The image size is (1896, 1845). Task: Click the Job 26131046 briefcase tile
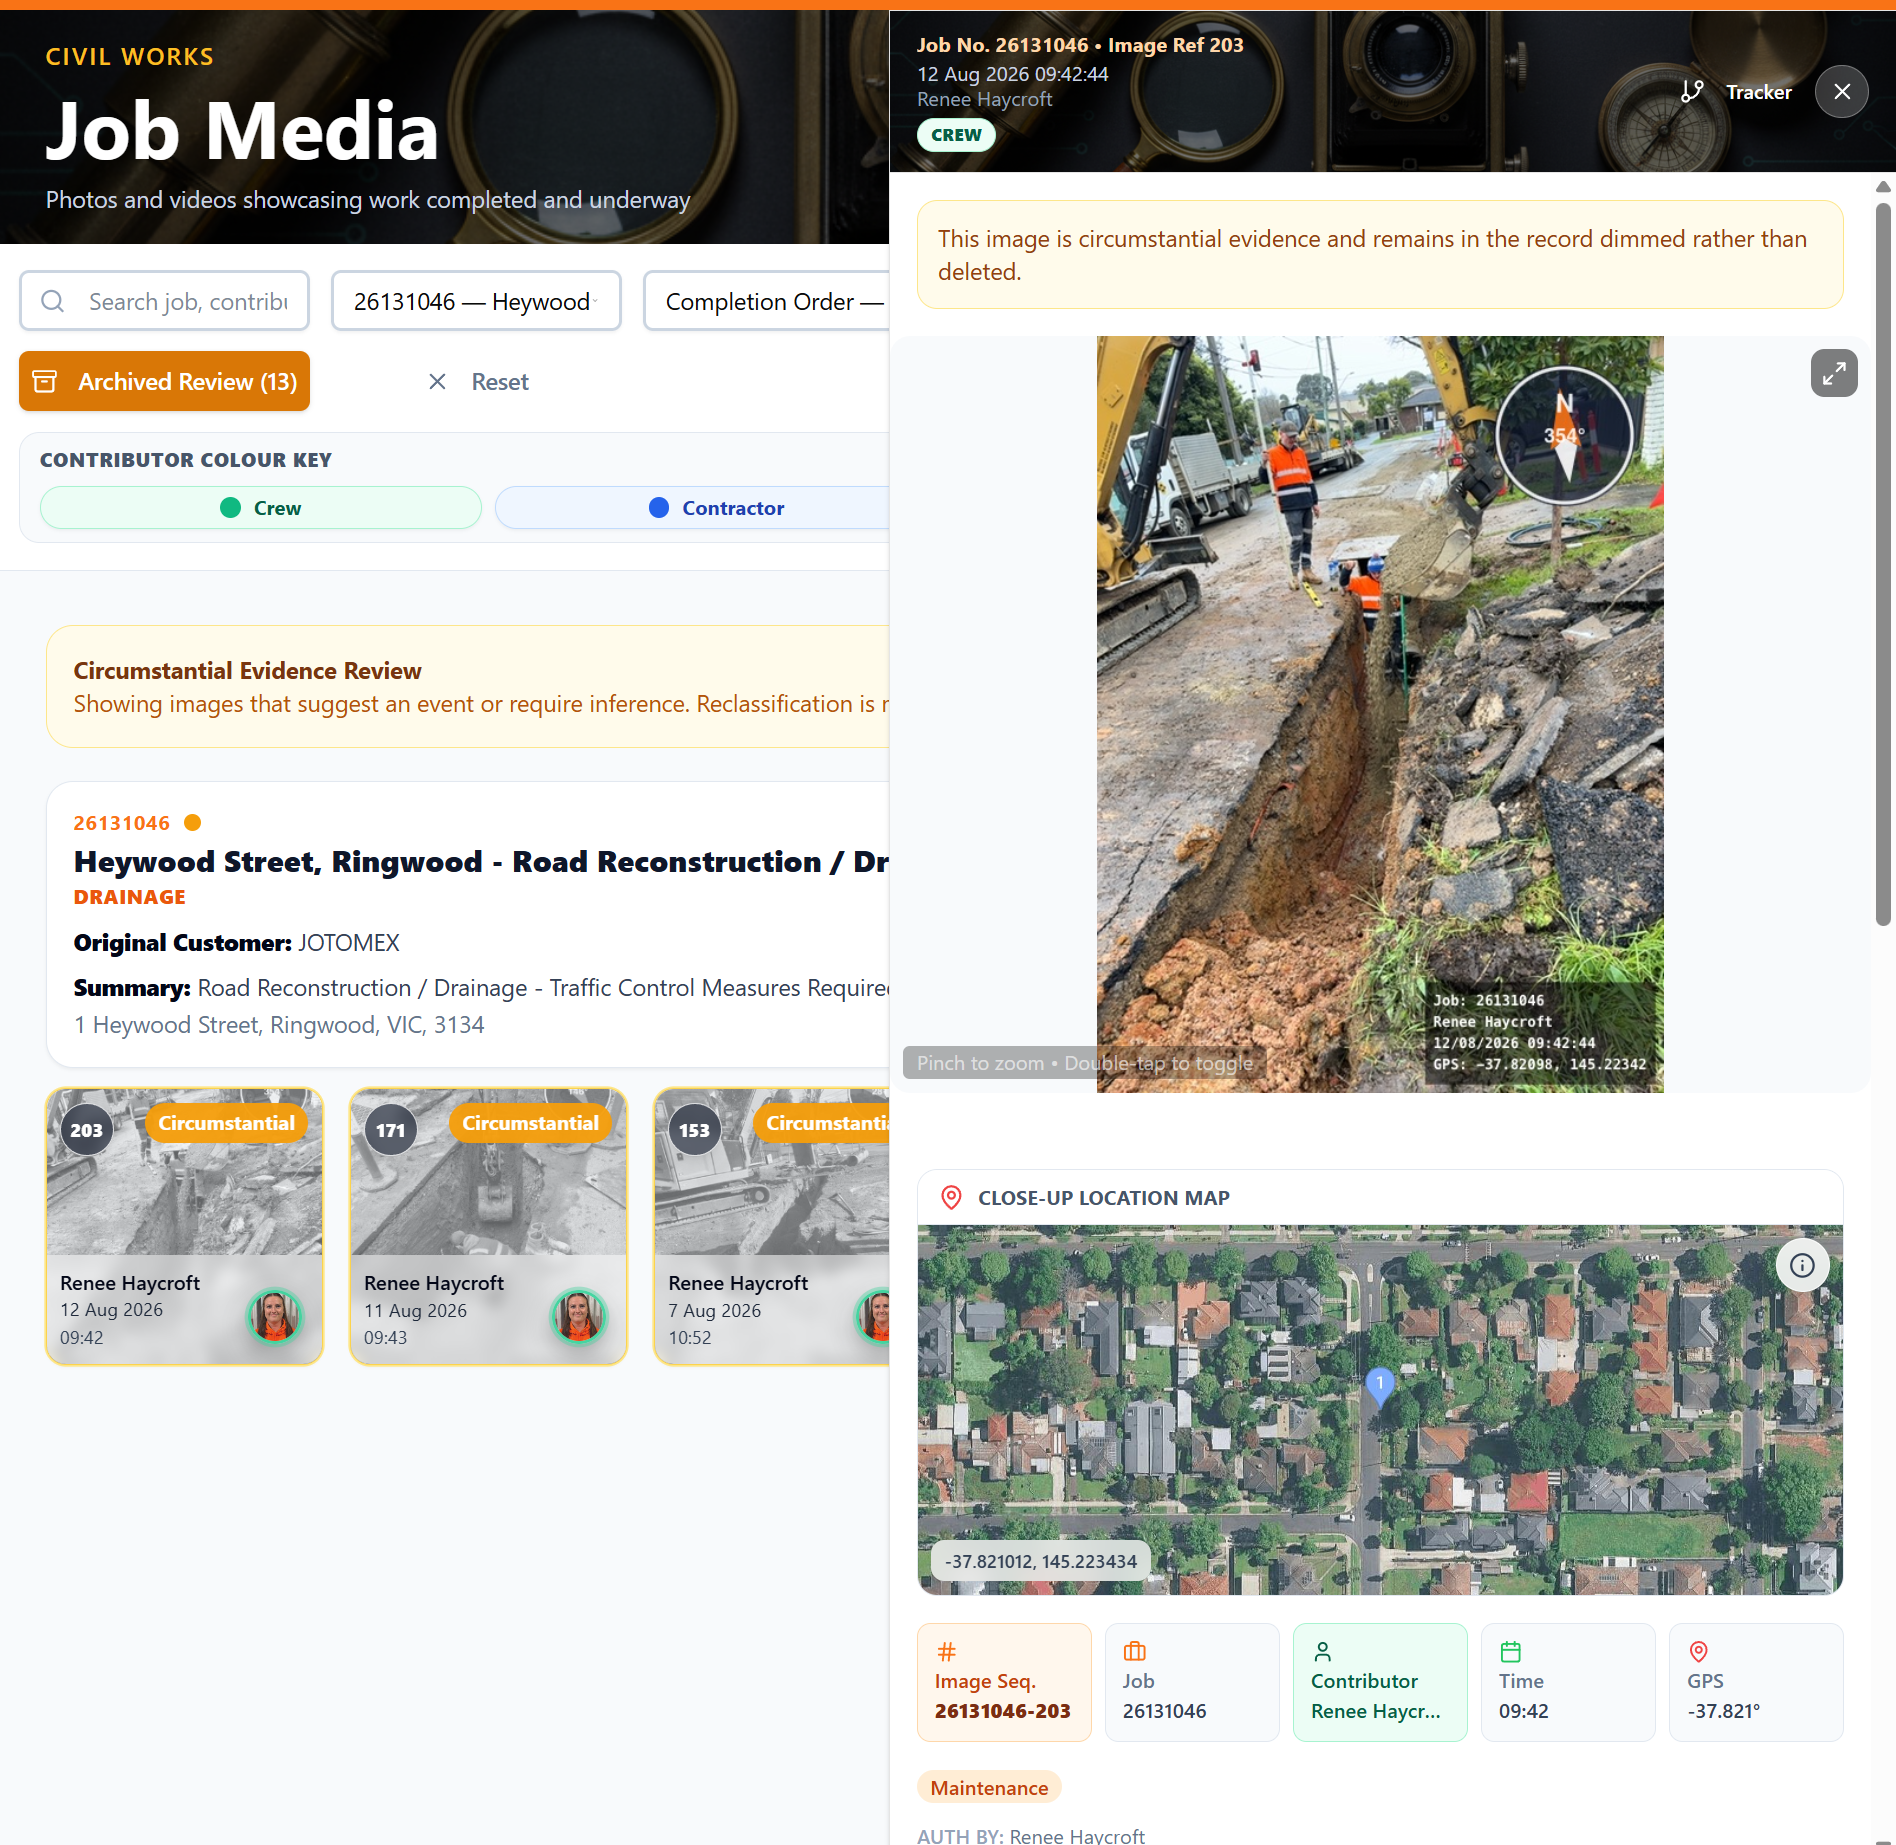click(x=1191, y=1681)
